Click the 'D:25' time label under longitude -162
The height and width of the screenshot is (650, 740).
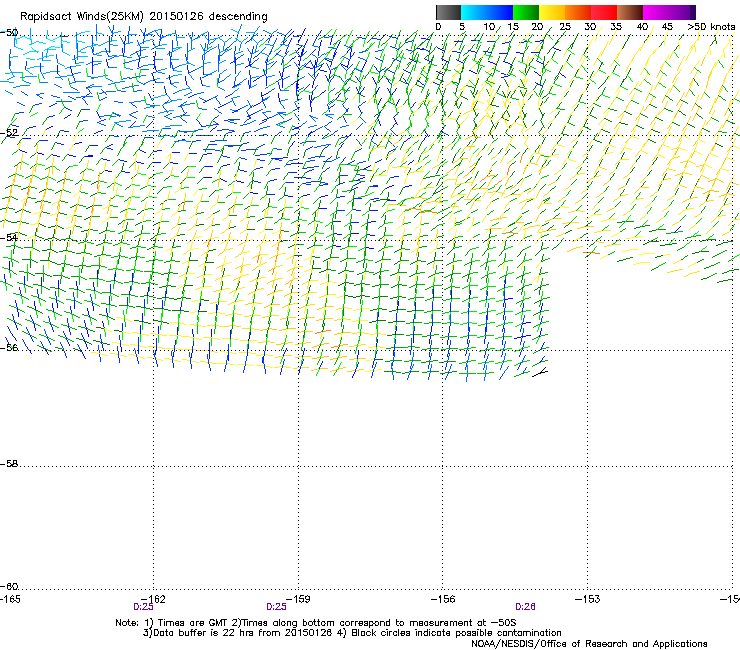click(143, 607)
